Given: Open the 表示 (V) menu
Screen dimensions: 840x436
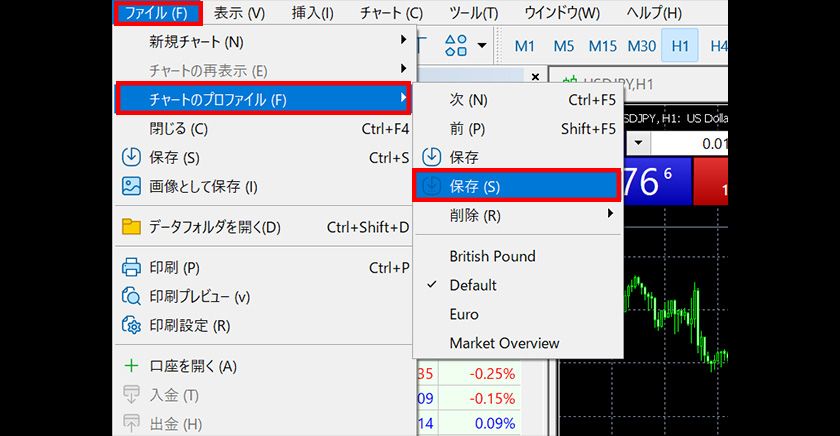Looking at the screenshot, I should pyautogui.click(x=239, y=13).
